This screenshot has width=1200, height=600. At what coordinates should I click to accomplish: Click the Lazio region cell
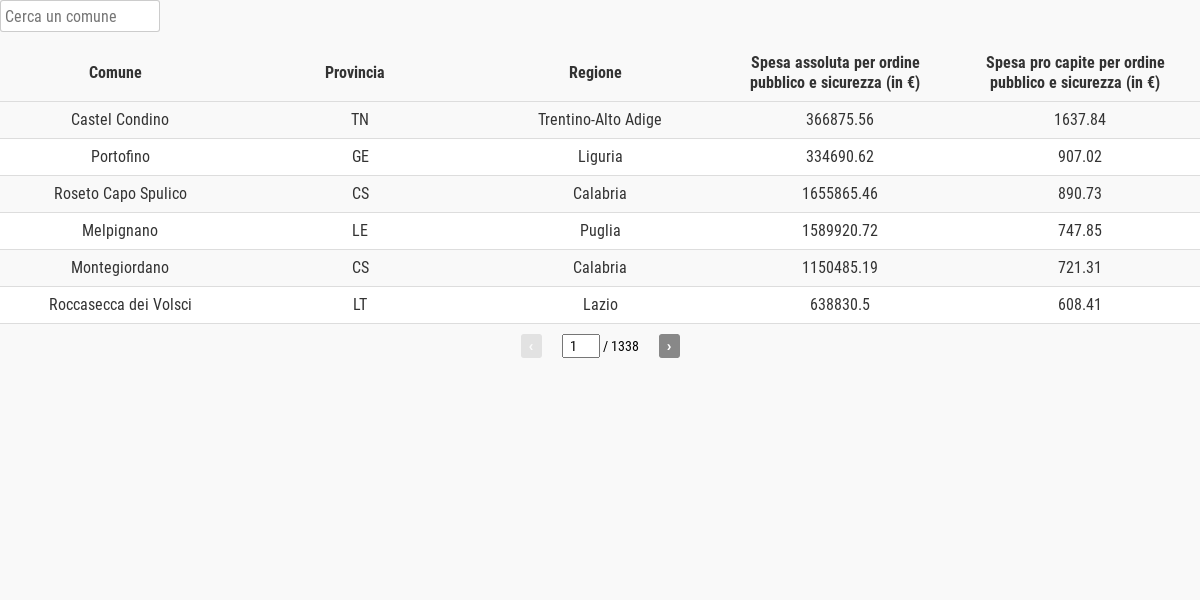click(600, 304)
